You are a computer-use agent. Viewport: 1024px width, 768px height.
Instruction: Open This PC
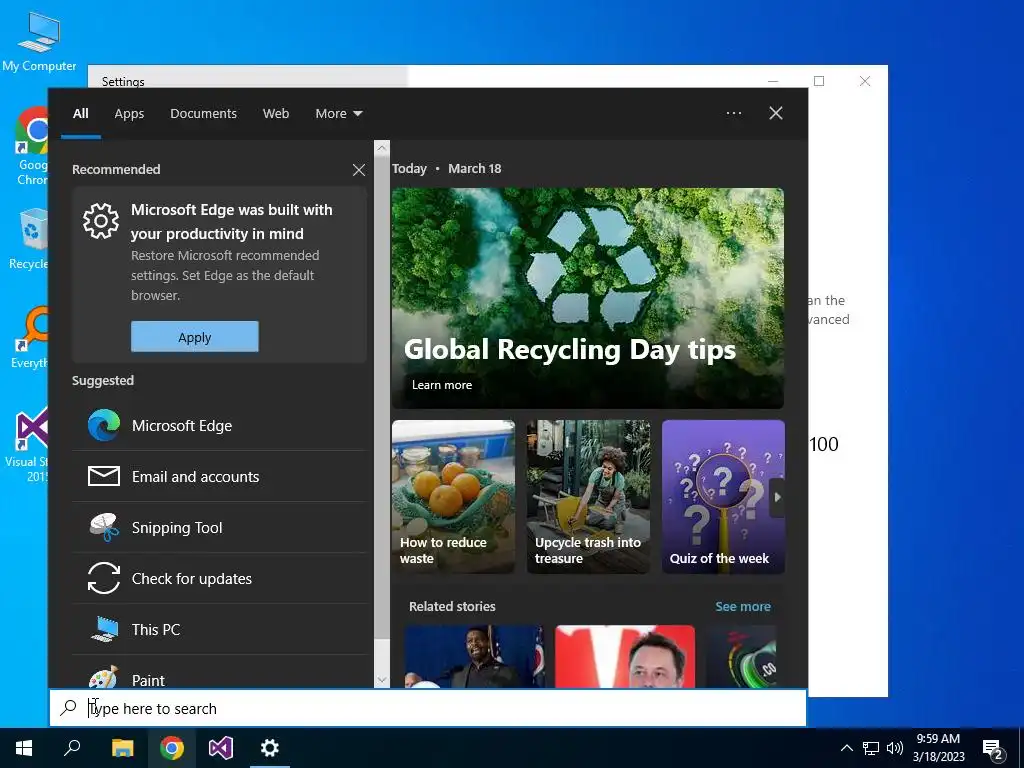click(x=219, y=630)
